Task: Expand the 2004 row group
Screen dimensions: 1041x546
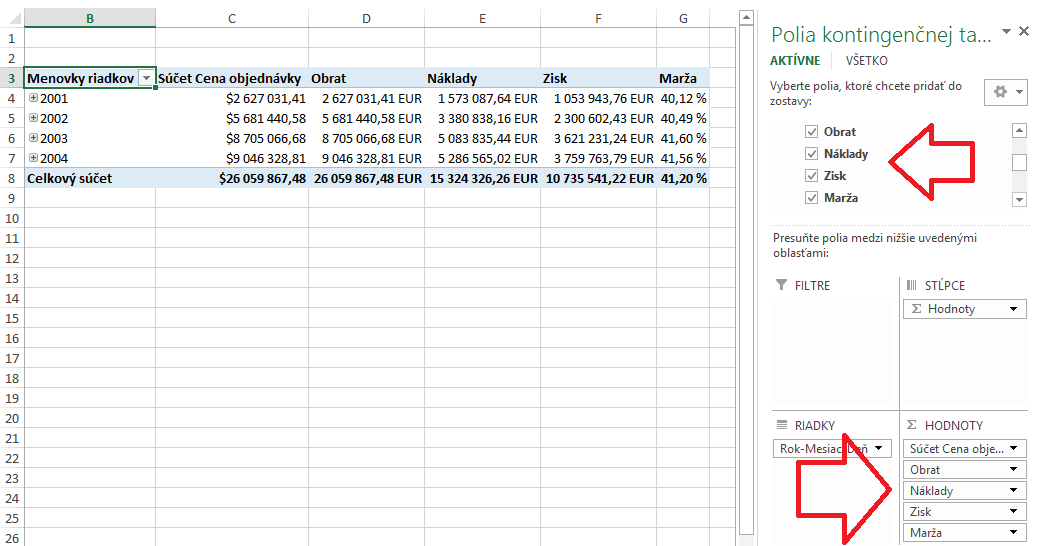Action: (33, 158)
